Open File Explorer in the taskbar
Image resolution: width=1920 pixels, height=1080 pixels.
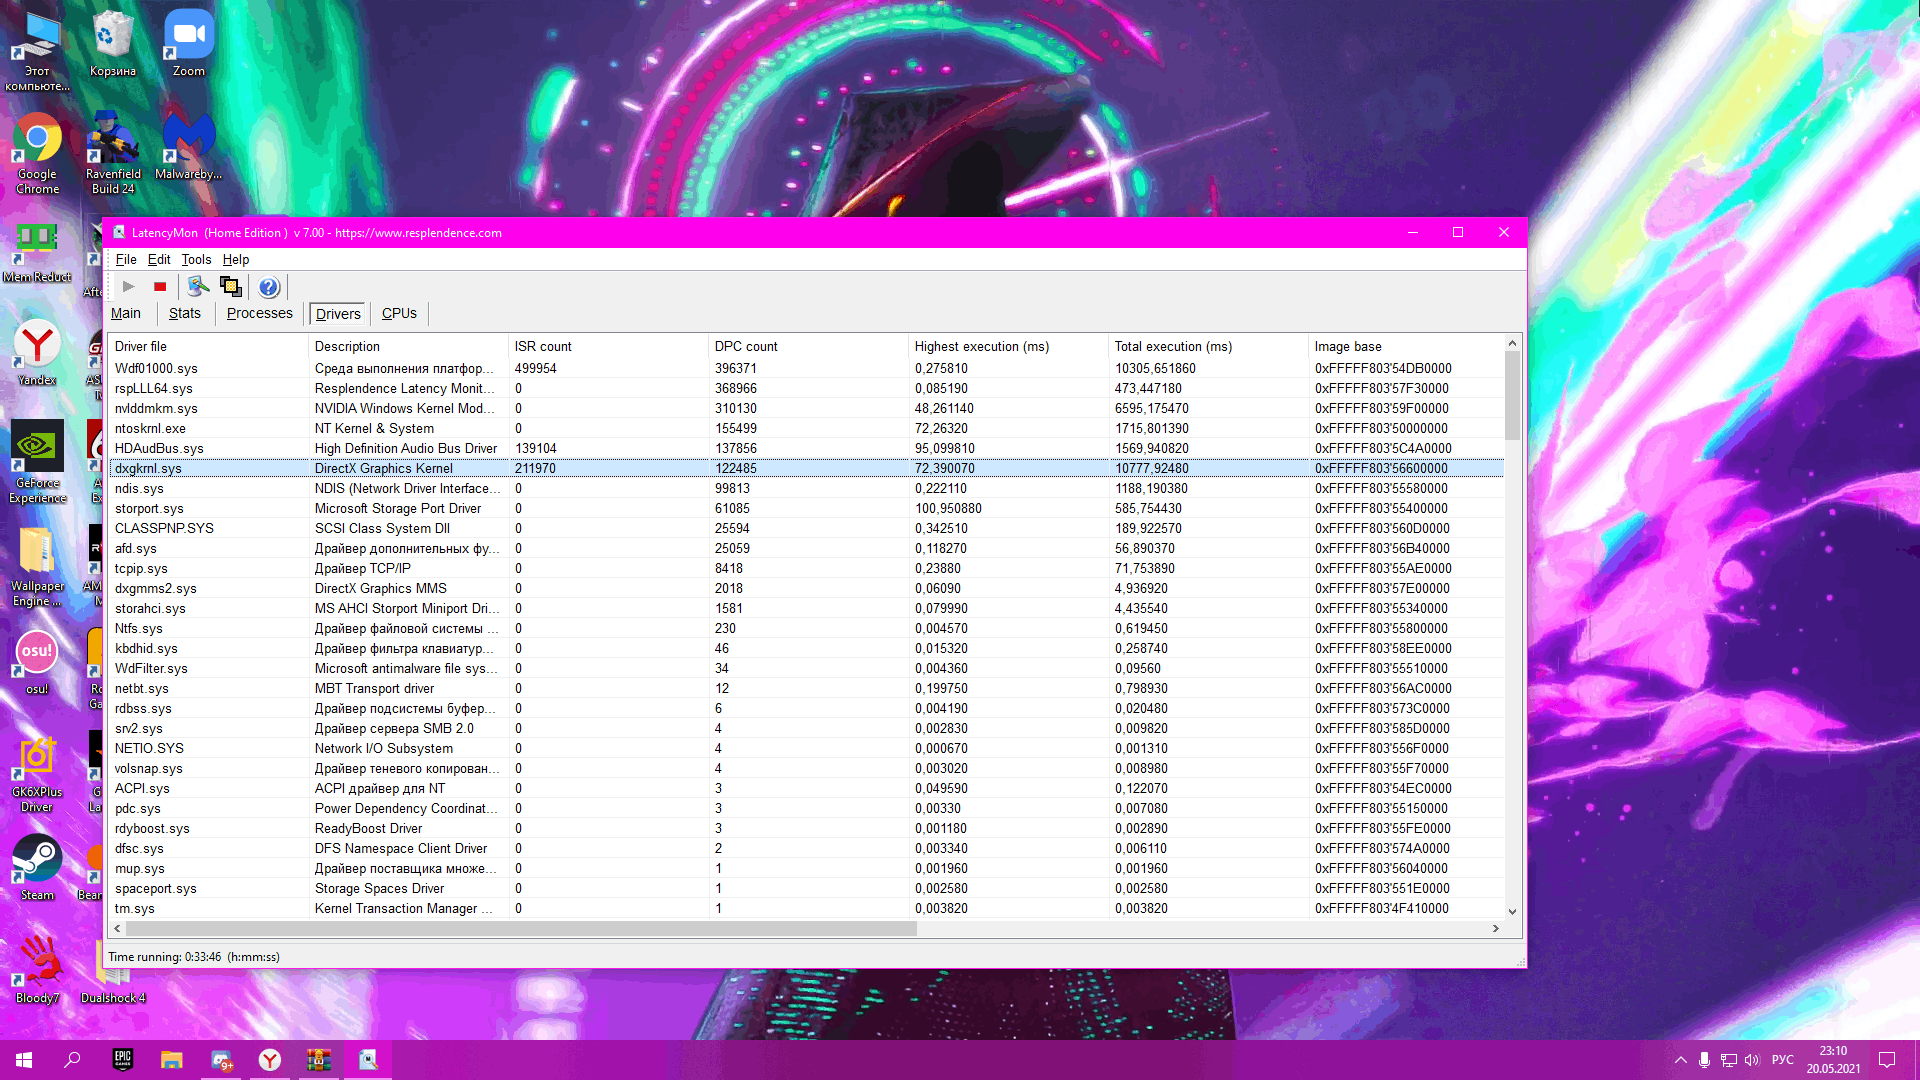172,1059
